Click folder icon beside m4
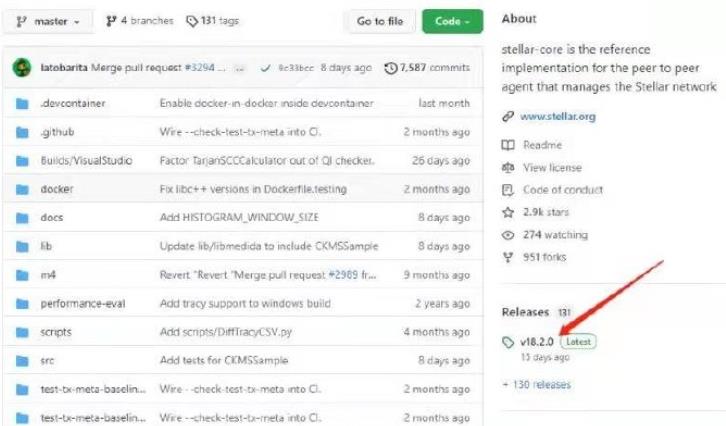Screen dimensions: 726x426 coord(22,276)
